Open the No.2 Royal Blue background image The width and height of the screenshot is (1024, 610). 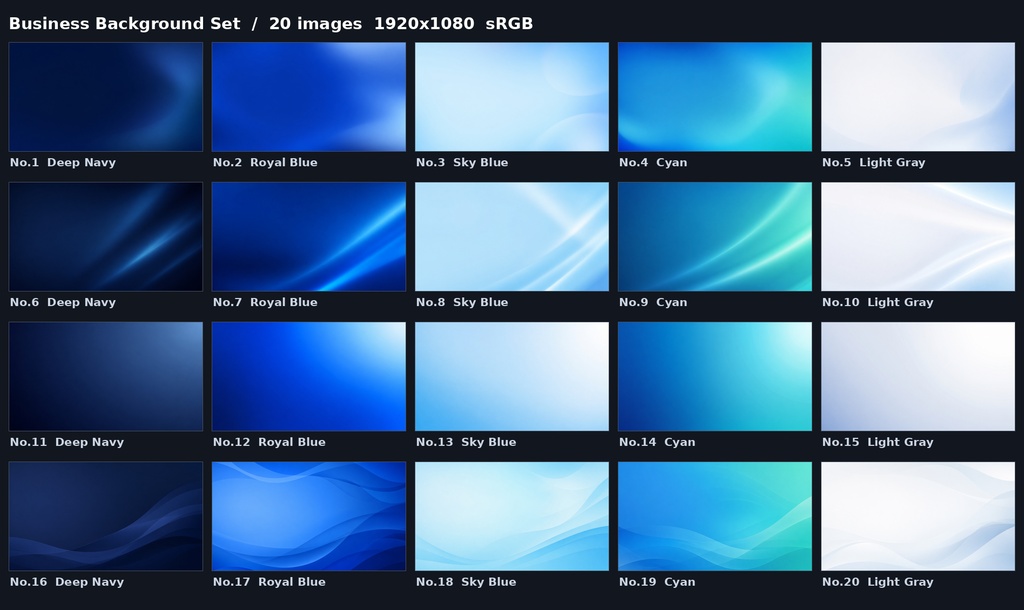309,97
